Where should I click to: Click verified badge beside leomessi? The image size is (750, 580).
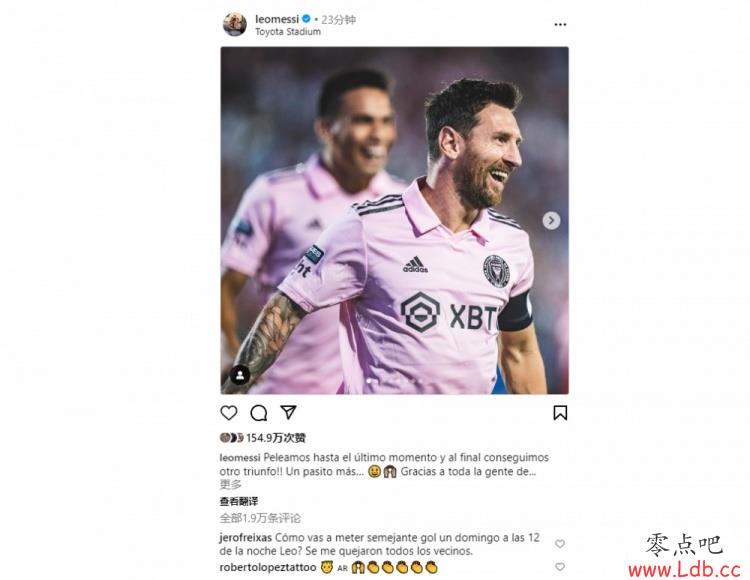306,19
